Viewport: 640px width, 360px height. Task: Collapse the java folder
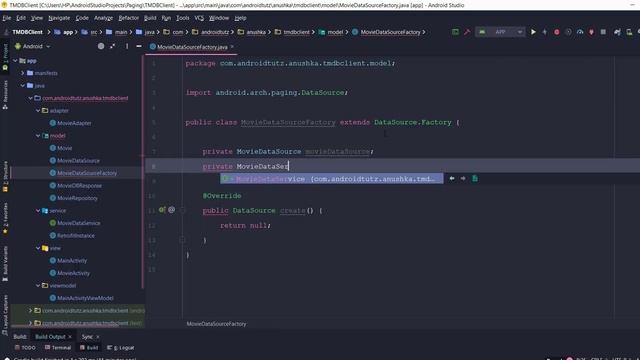(x=23, y=86)
